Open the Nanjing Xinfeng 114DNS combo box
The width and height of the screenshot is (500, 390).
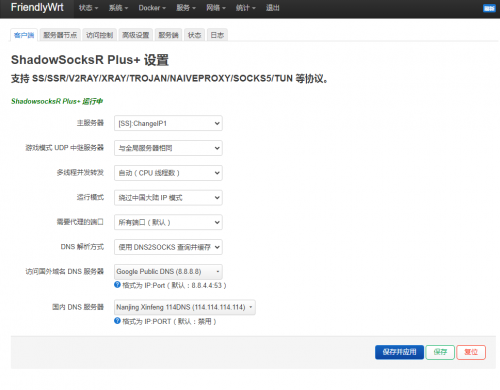pos(185,307)
